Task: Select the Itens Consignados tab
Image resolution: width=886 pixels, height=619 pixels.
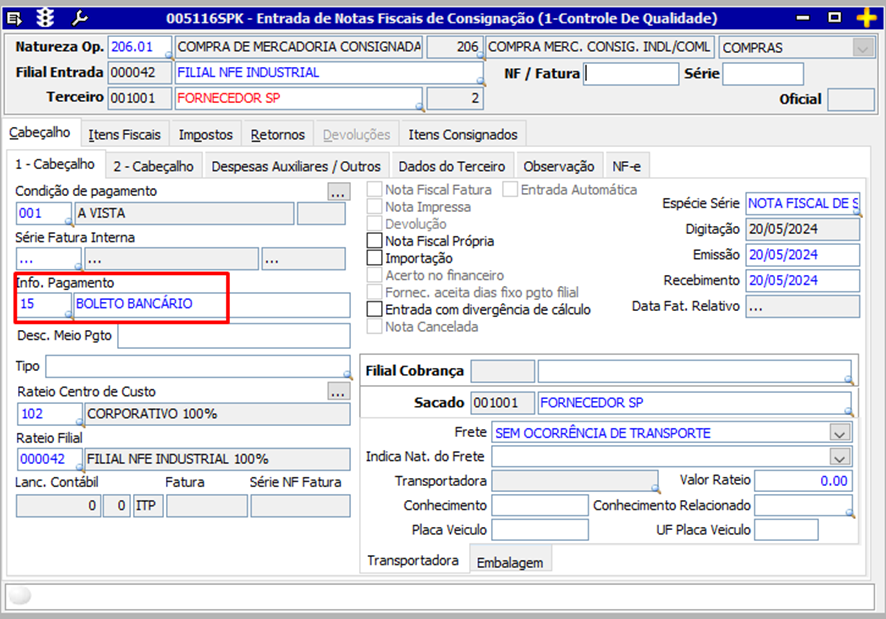Action: click(x=463, y=135)
